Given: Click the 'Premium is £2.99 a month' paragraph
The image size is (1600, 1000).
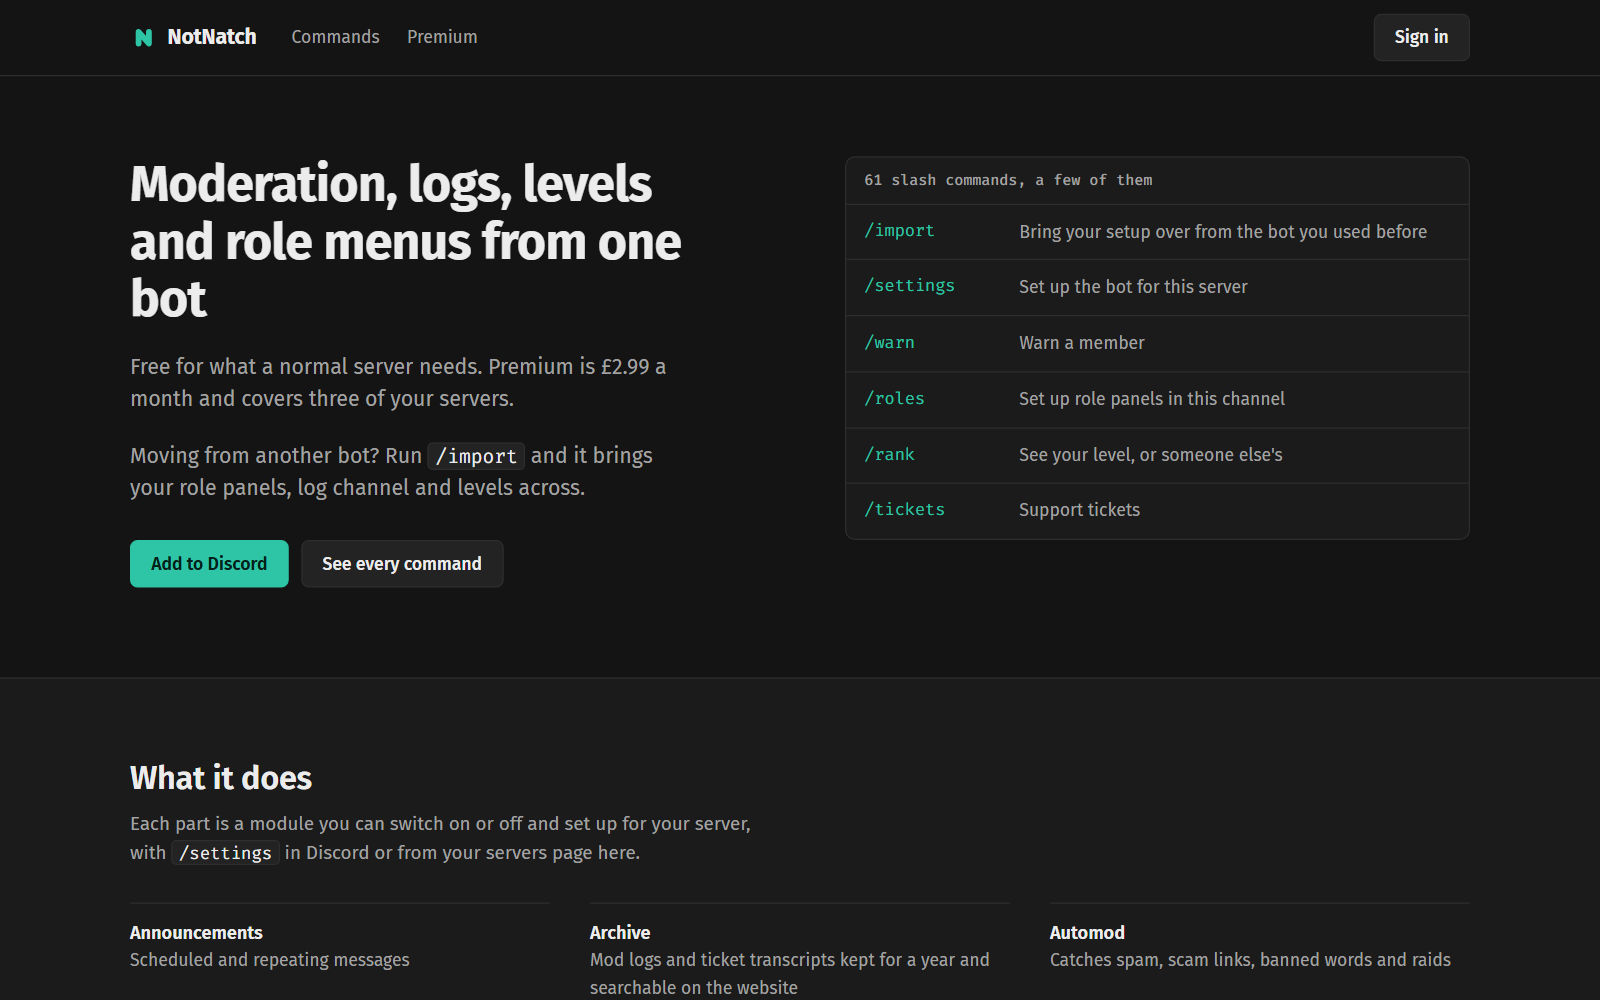Looking at the screenshot, I should pos(398,382).
